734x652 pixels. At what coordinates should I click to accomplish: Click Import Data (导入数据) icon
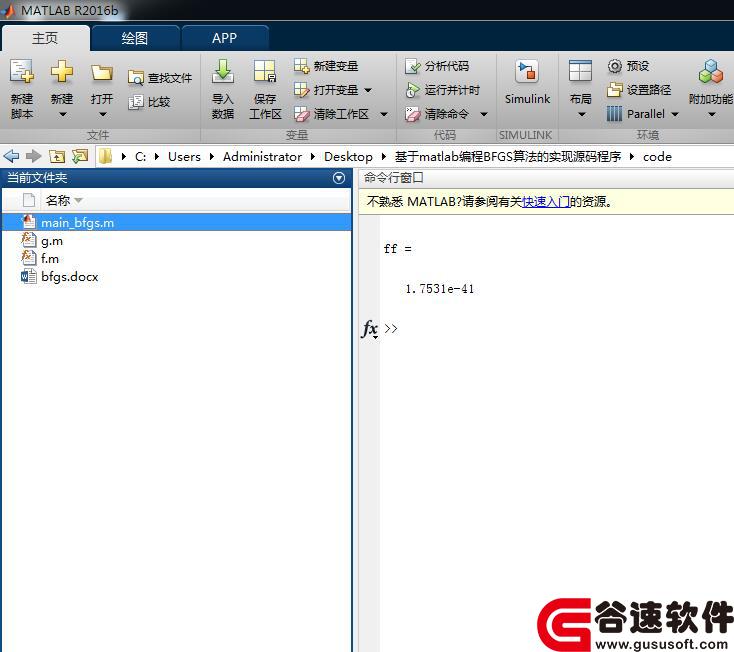tap(223, 72)
